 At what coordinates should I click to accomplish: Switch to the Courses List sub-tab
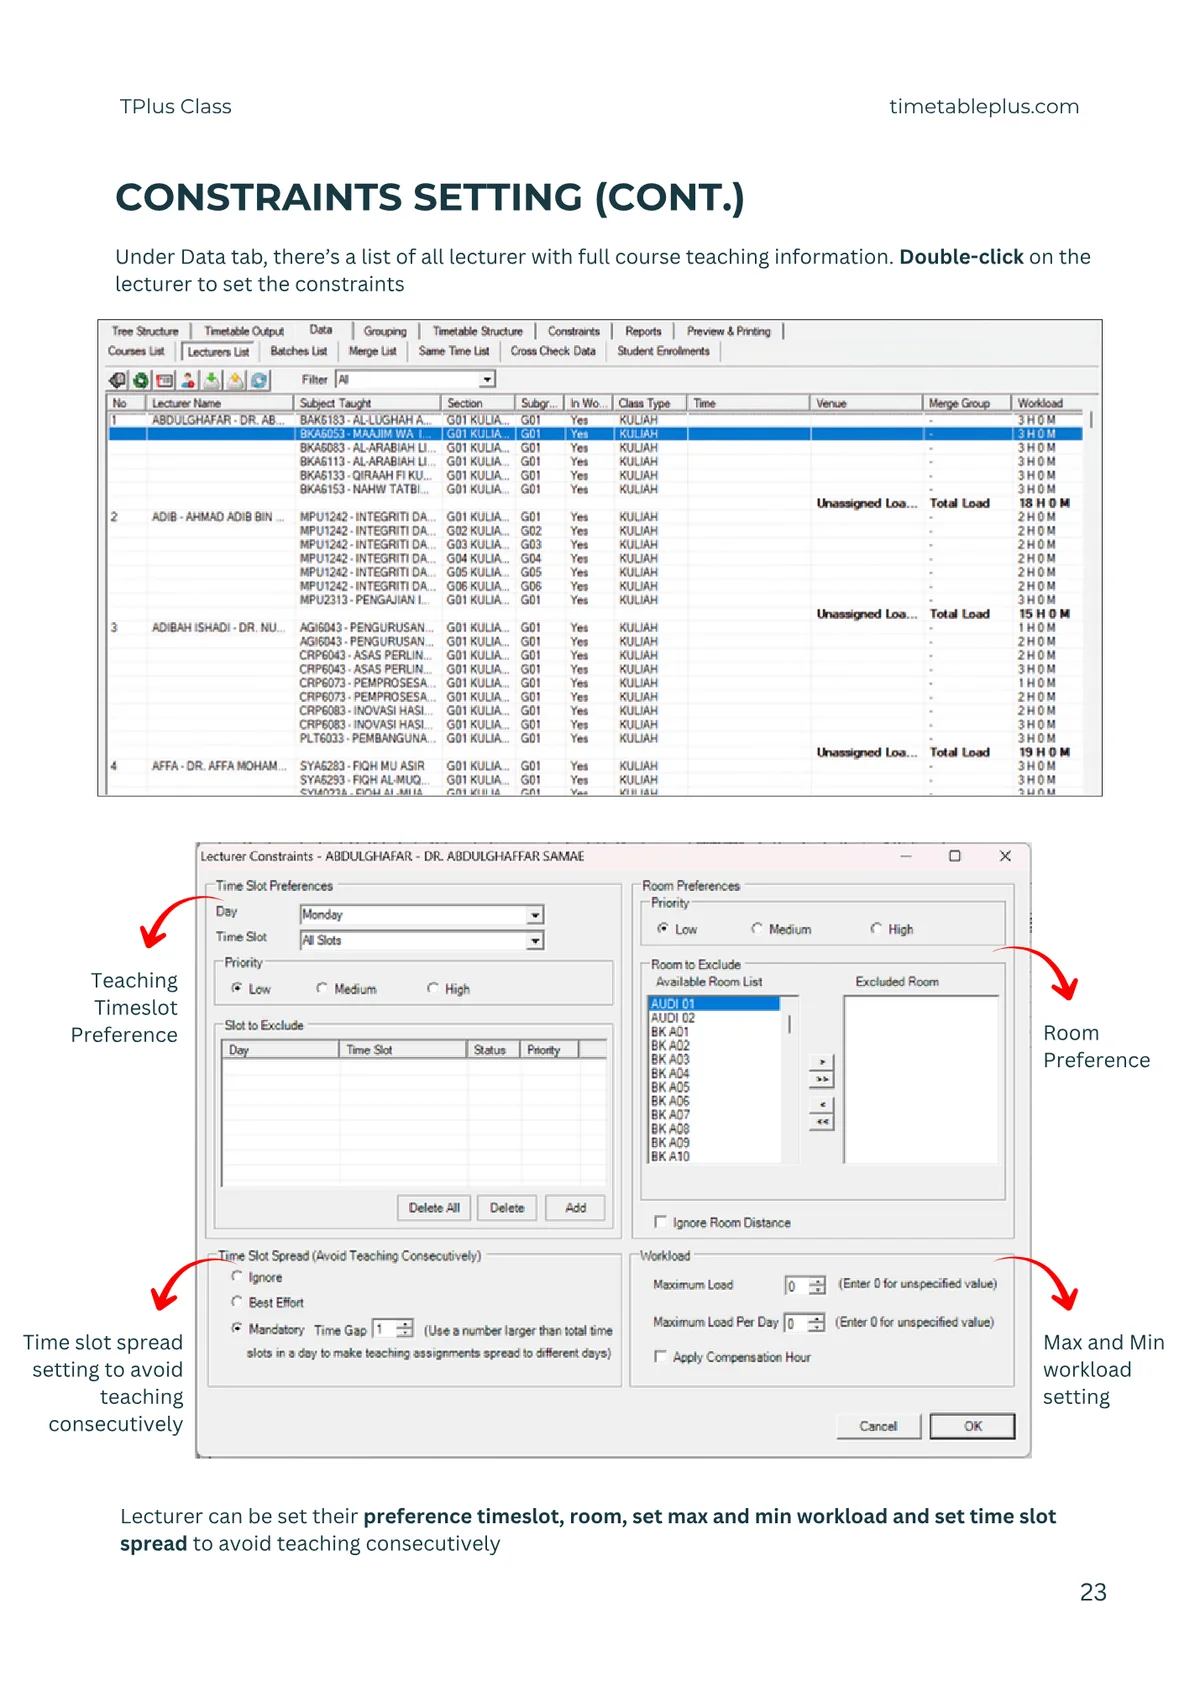136,351
